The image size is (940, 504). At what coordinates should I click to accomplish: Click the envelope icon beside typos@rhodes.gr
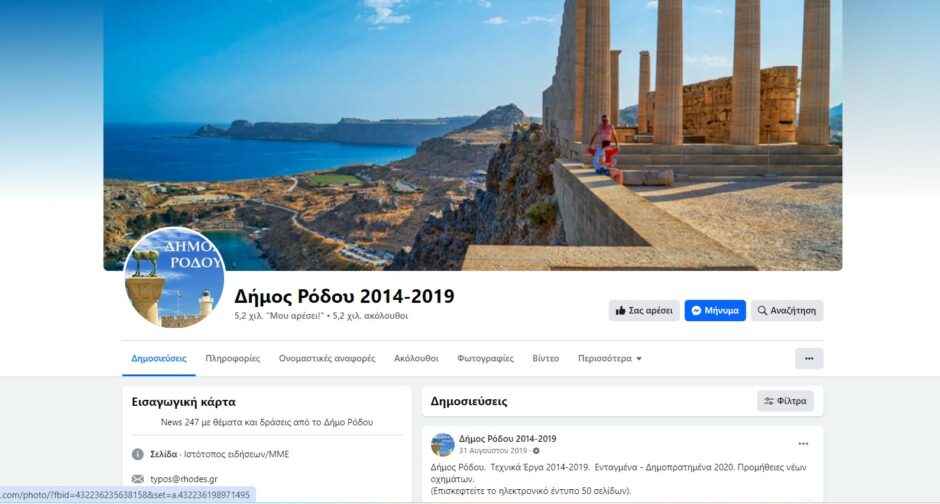pyautogui.click(x=138, y=479)
